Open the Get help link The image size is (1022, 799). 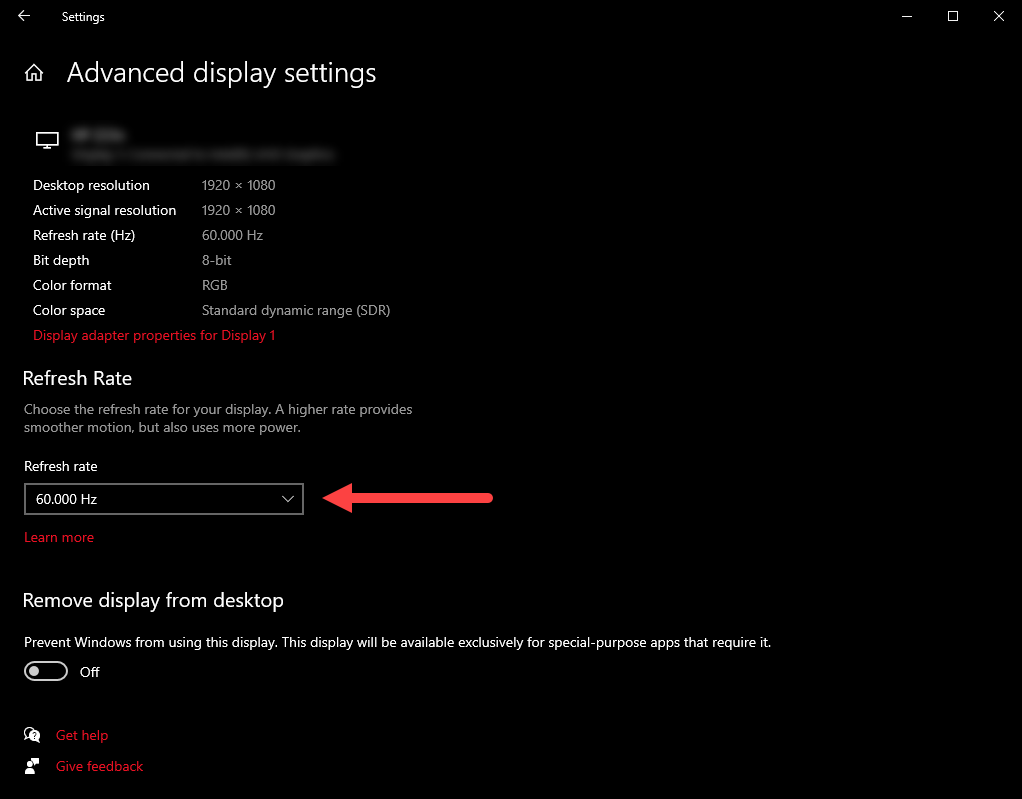pyautogui.click(x=82, y=735)
